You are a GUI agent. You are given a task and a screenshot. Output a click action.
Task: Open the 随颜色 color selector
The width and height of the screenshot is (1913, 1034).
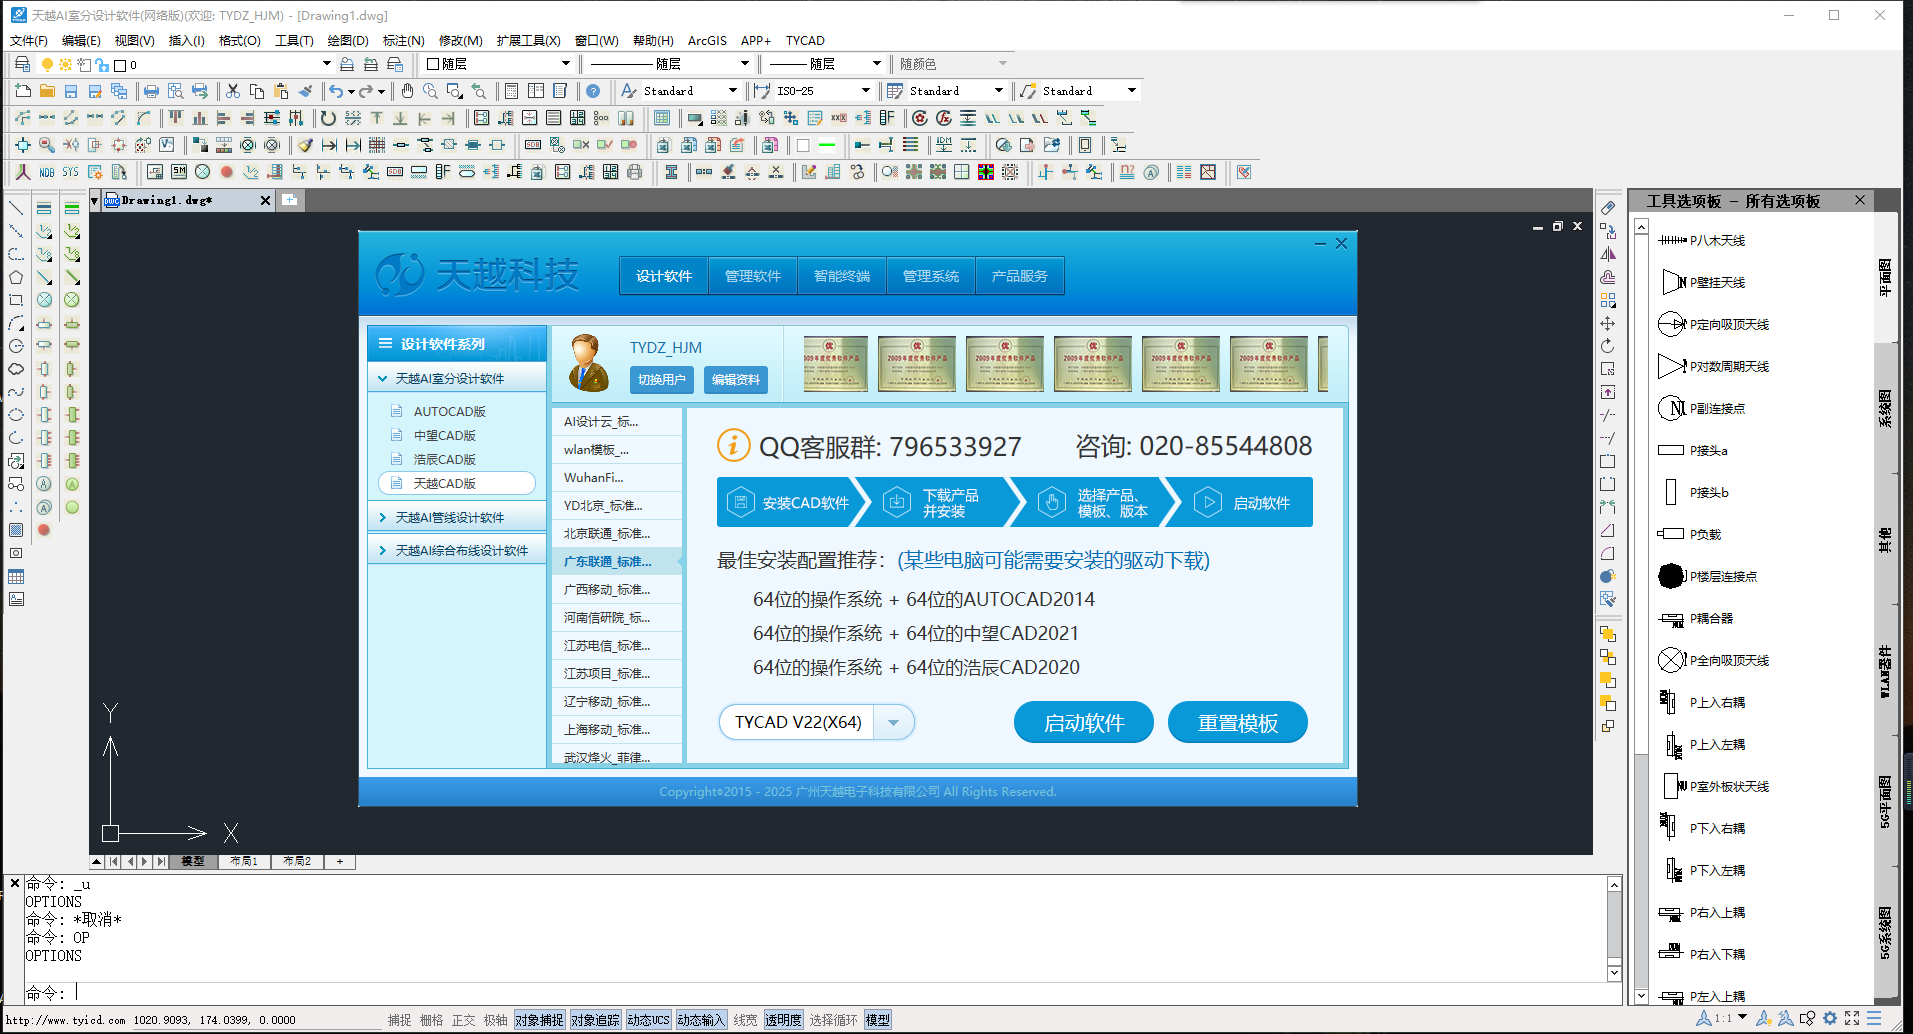952,64
